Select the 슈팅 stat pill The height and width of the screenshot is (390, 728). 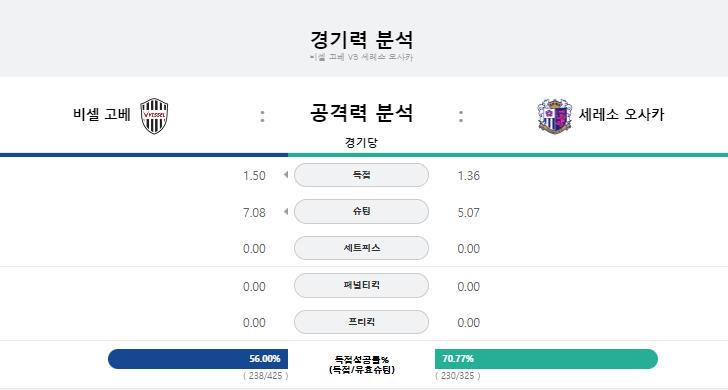tap(361, 211)
